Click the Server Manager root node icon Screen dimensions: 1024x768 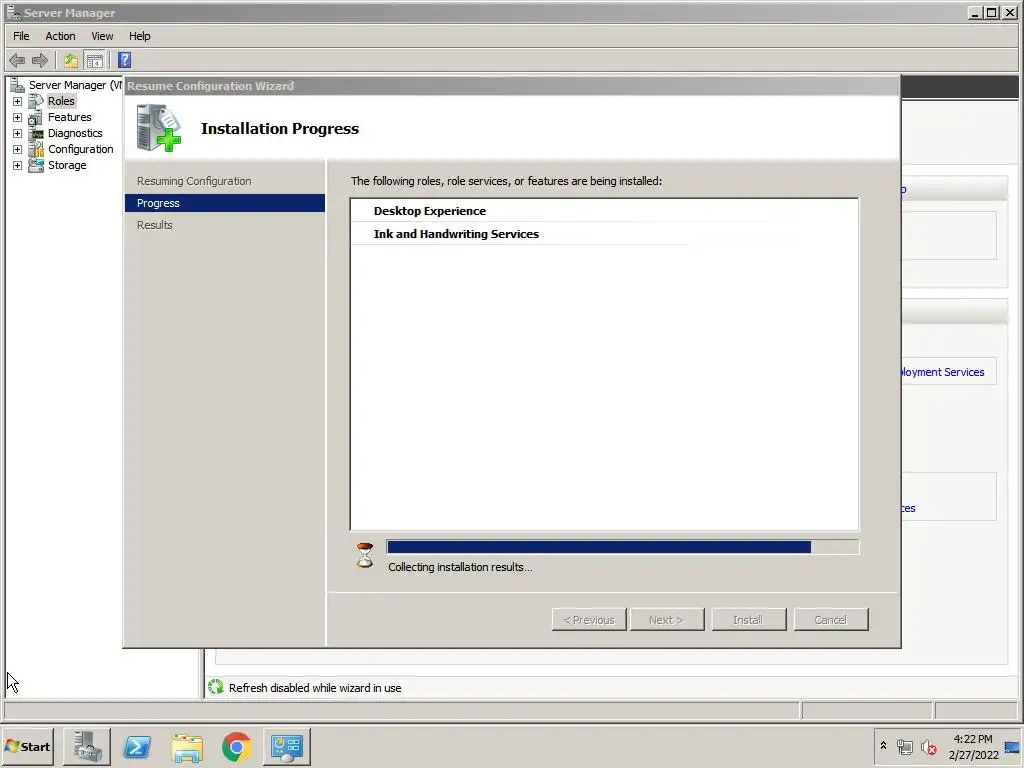tap(18, 85)
